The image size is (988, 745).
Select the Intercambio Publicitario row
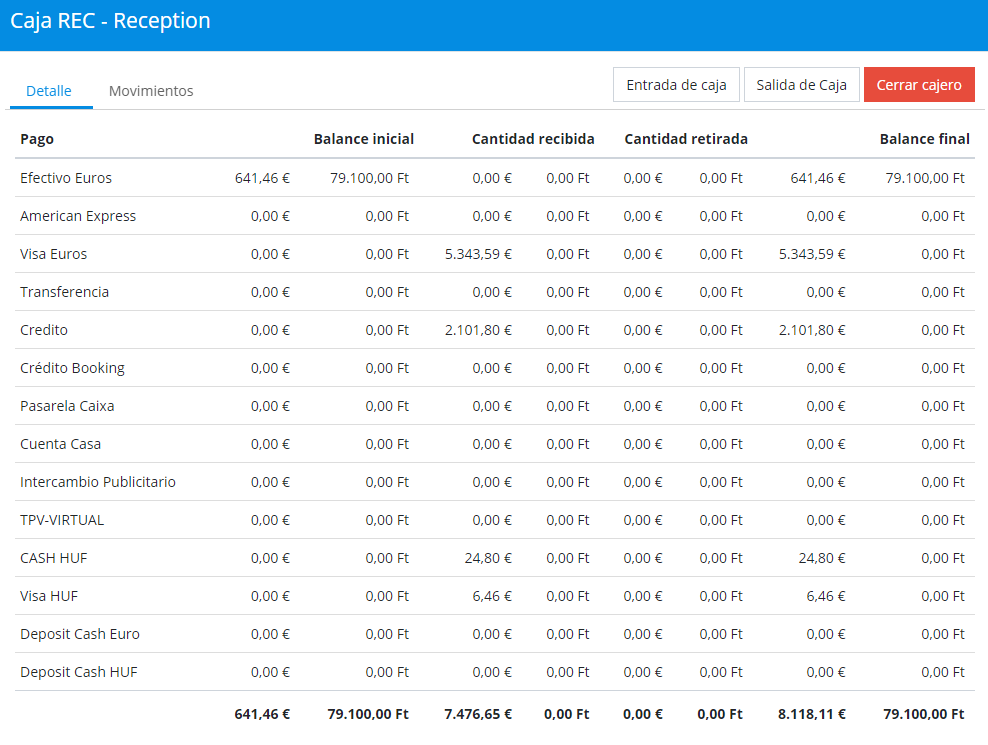(98, 482)
